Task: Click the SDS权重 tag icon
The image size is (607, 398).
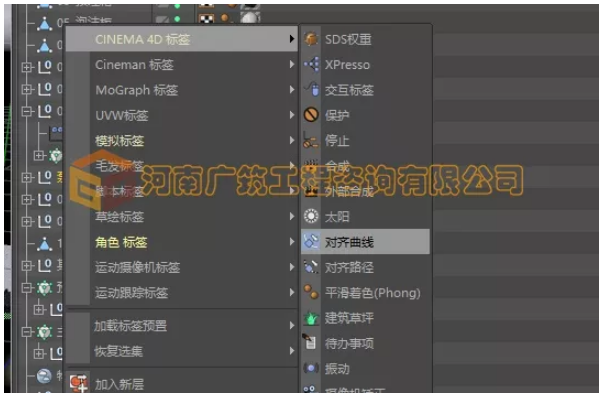Action: pos(311,39)
